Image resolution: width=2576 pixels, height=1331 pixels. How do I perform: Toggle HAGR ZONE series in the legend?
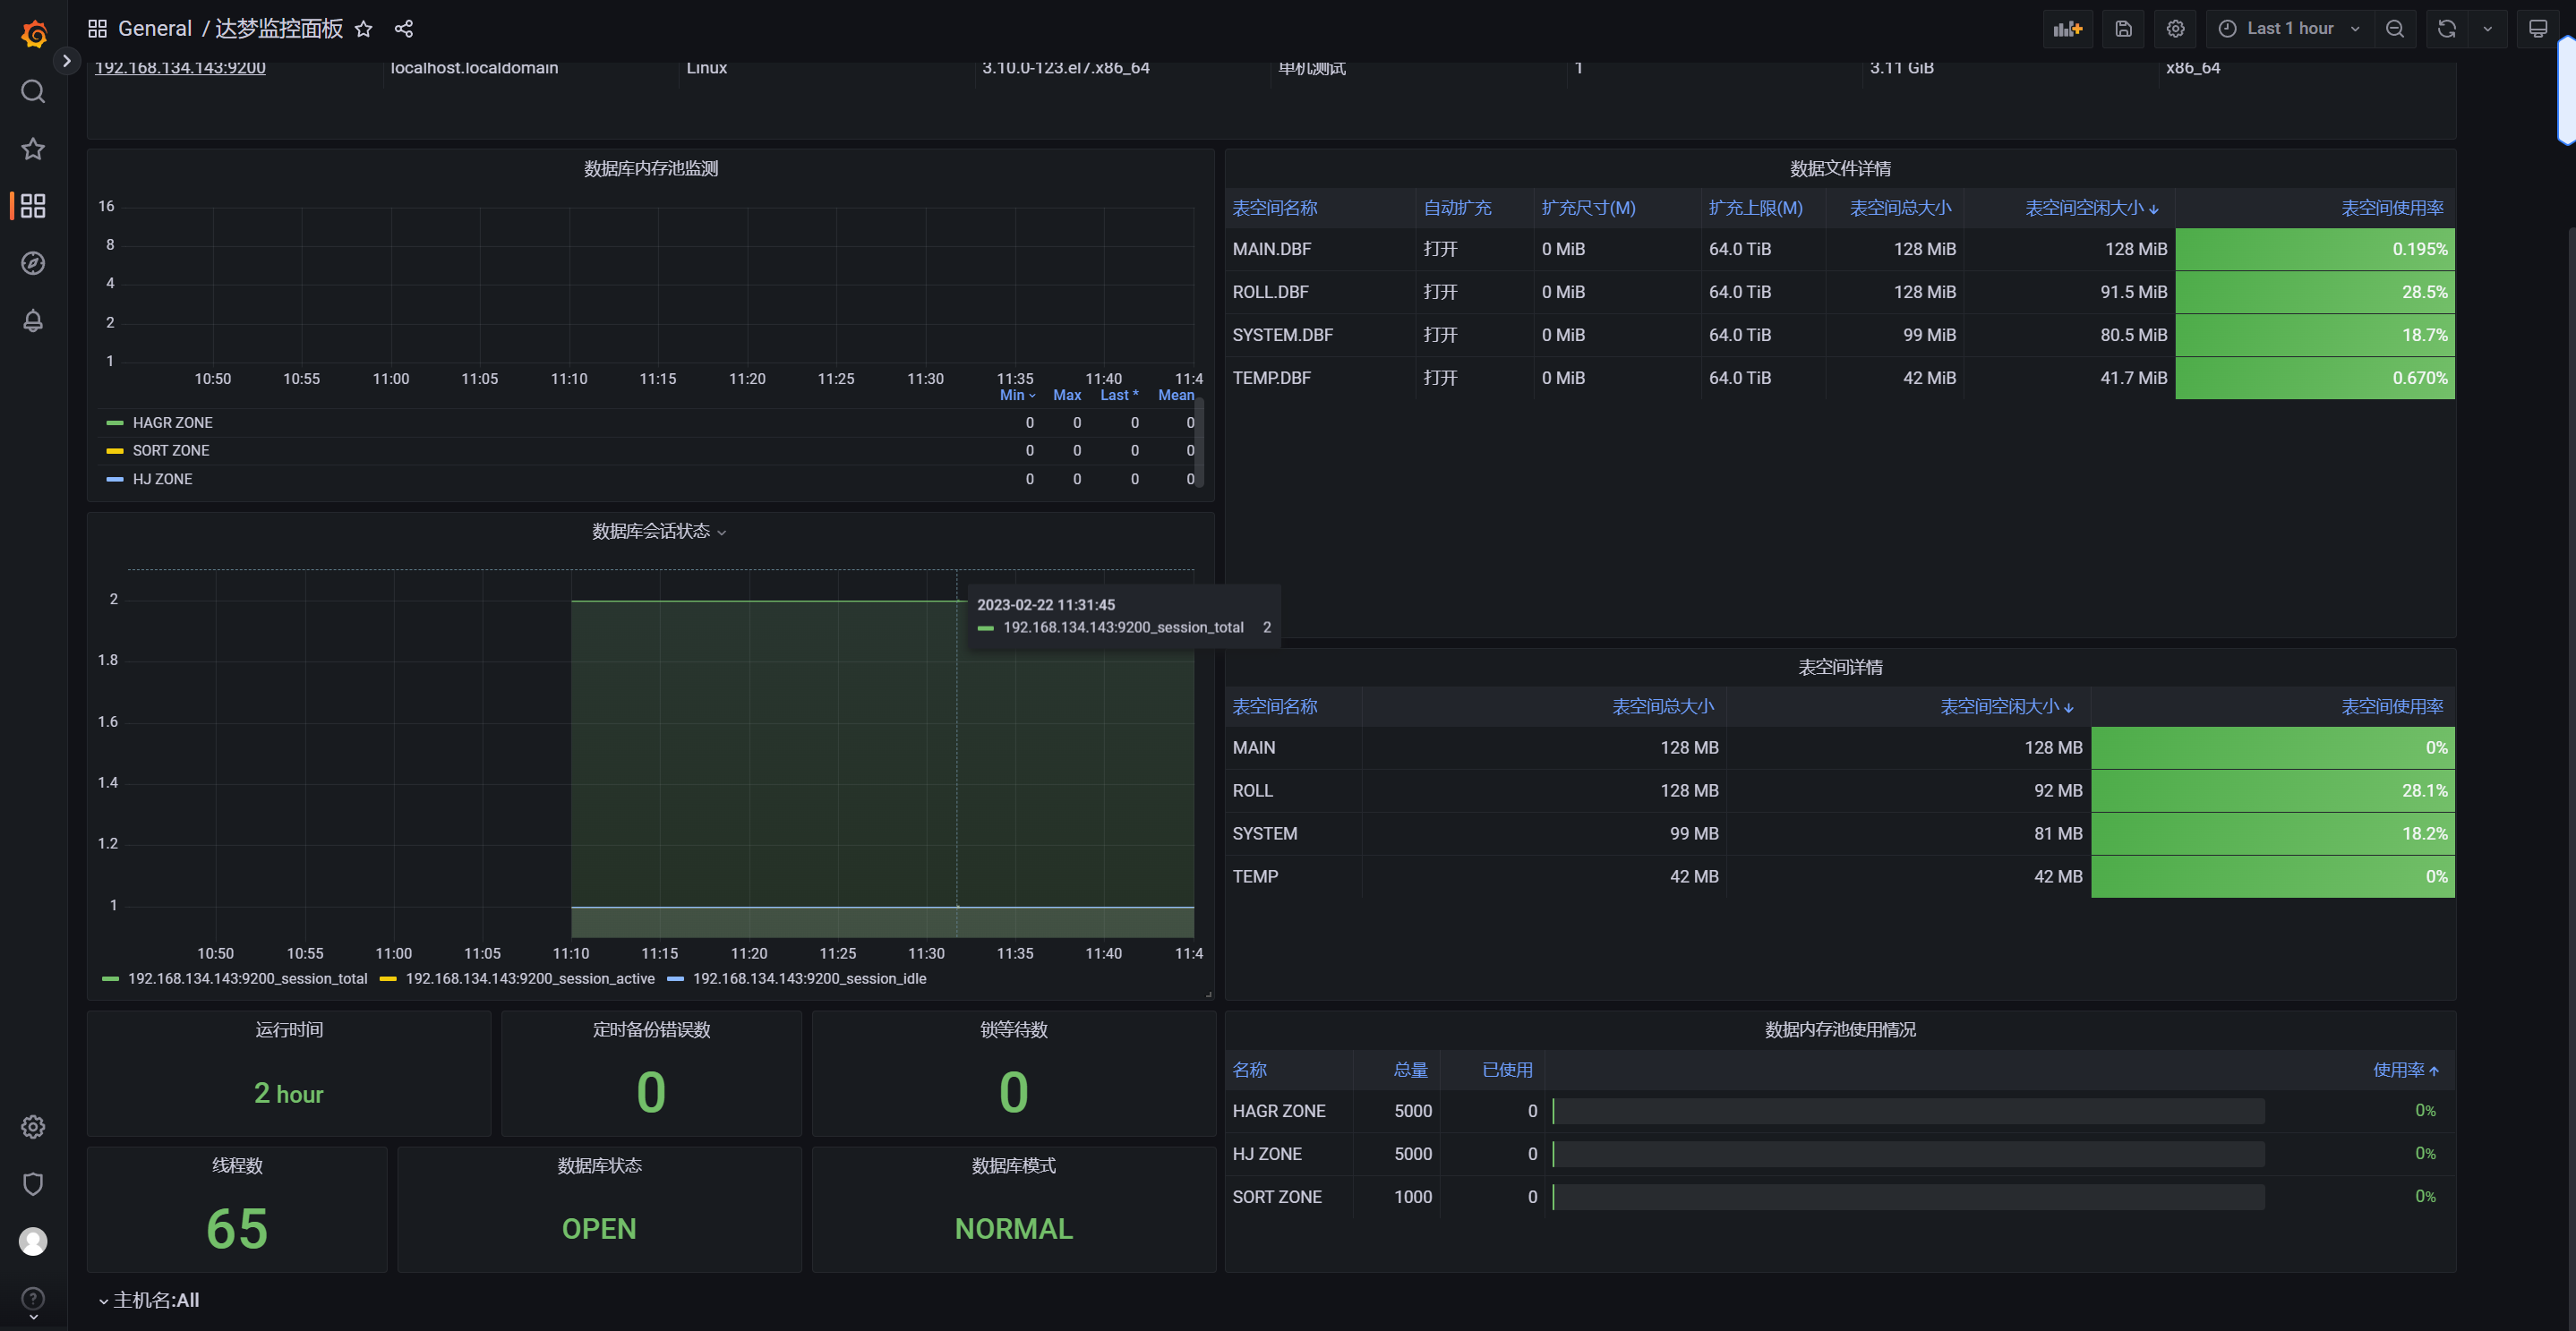[172, 423]
